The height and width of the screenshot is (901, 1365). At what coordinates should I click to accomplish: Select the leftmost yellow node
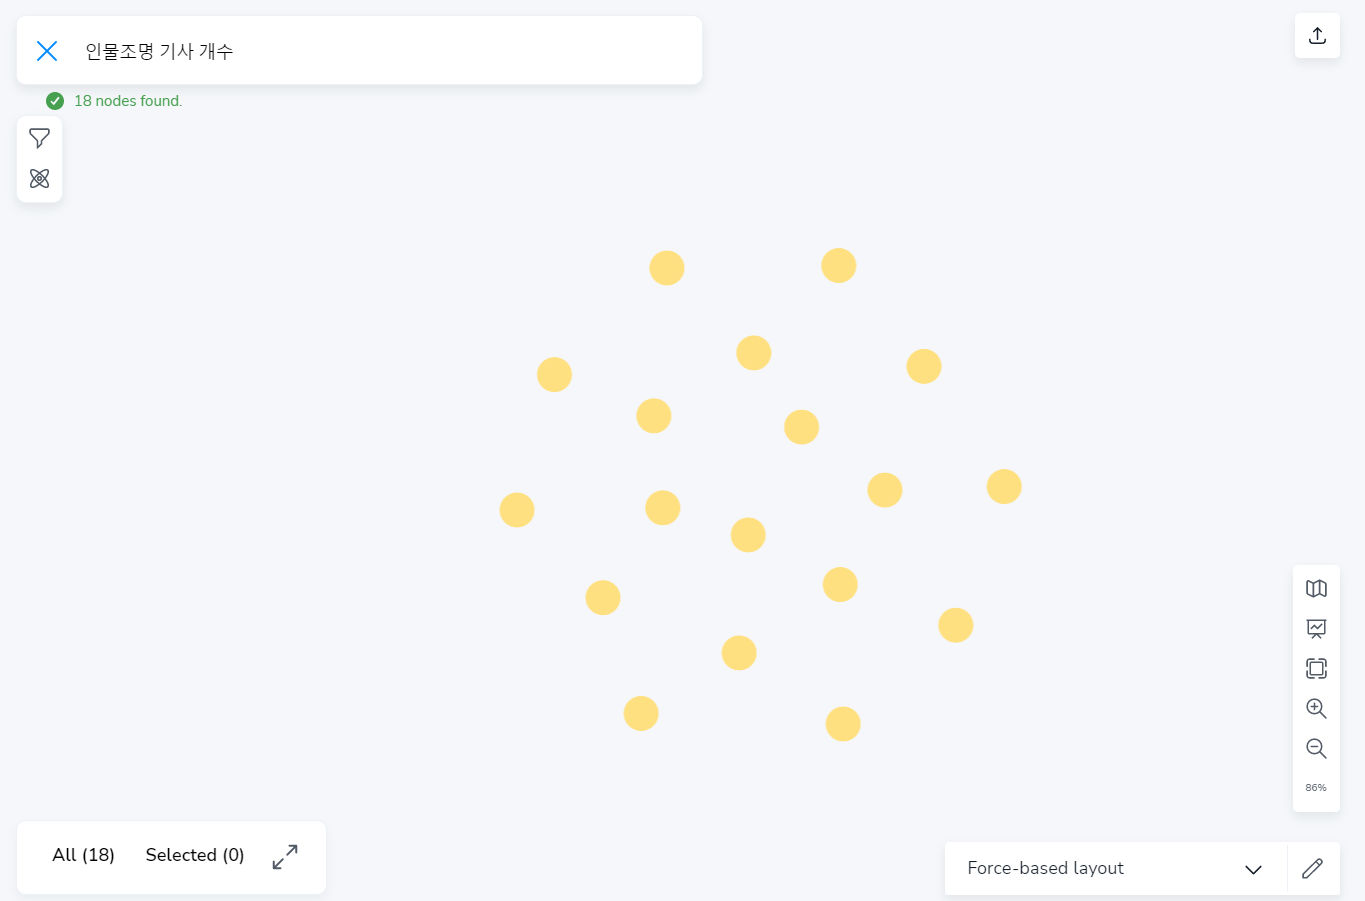517,510
